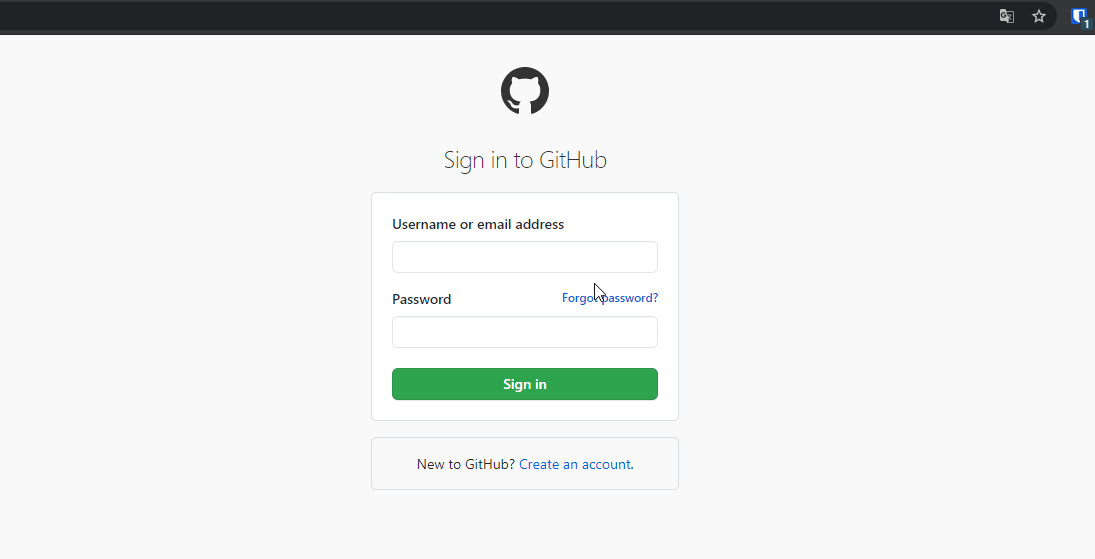This screenshot has height=559, width=1095.
Task: Follow the Create an account link
Action: pos(575,464)
